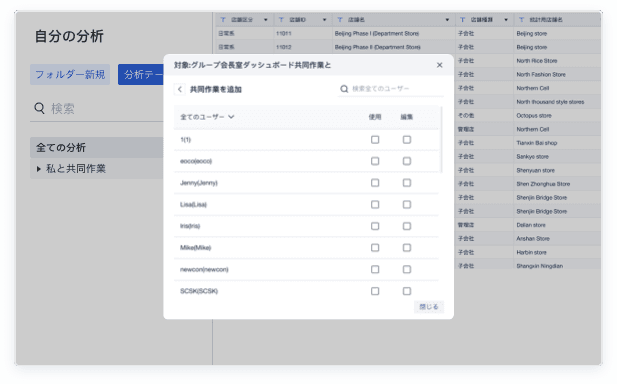Tick the 使用 checkbox for SCSK(SCSK)
617x384 pixels.
[375, 291]
